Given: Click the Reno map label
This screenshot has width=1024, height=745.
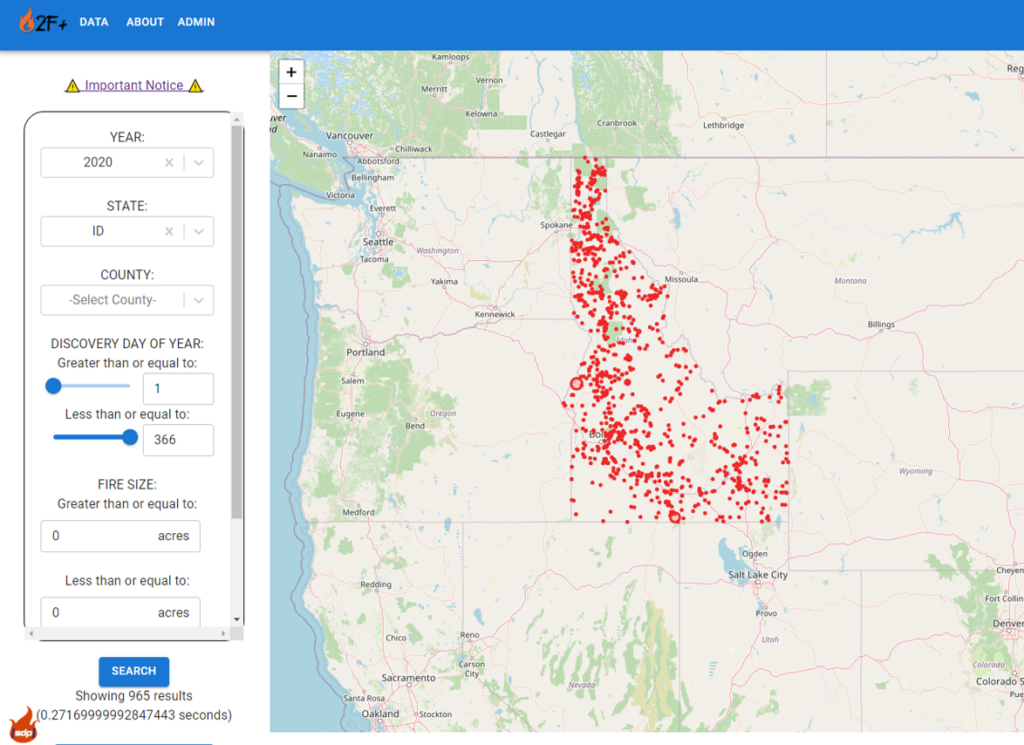Looking at the screenshot, I should (470, 635).
